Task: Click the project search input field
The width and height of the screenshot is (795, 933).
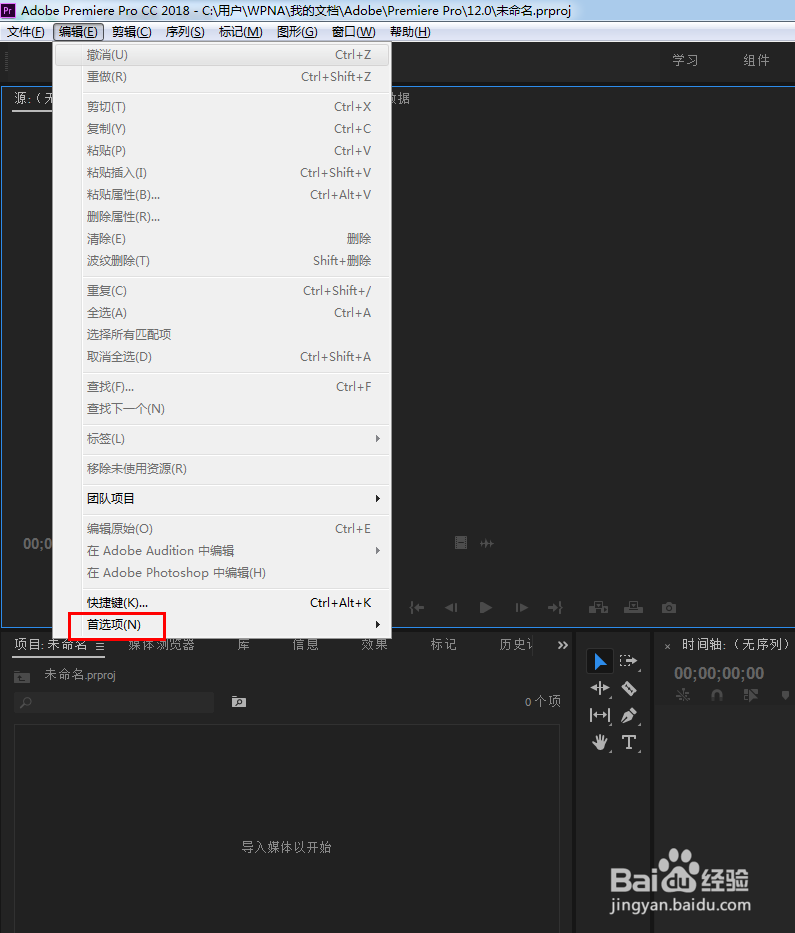Action: (x=114, y=702)
